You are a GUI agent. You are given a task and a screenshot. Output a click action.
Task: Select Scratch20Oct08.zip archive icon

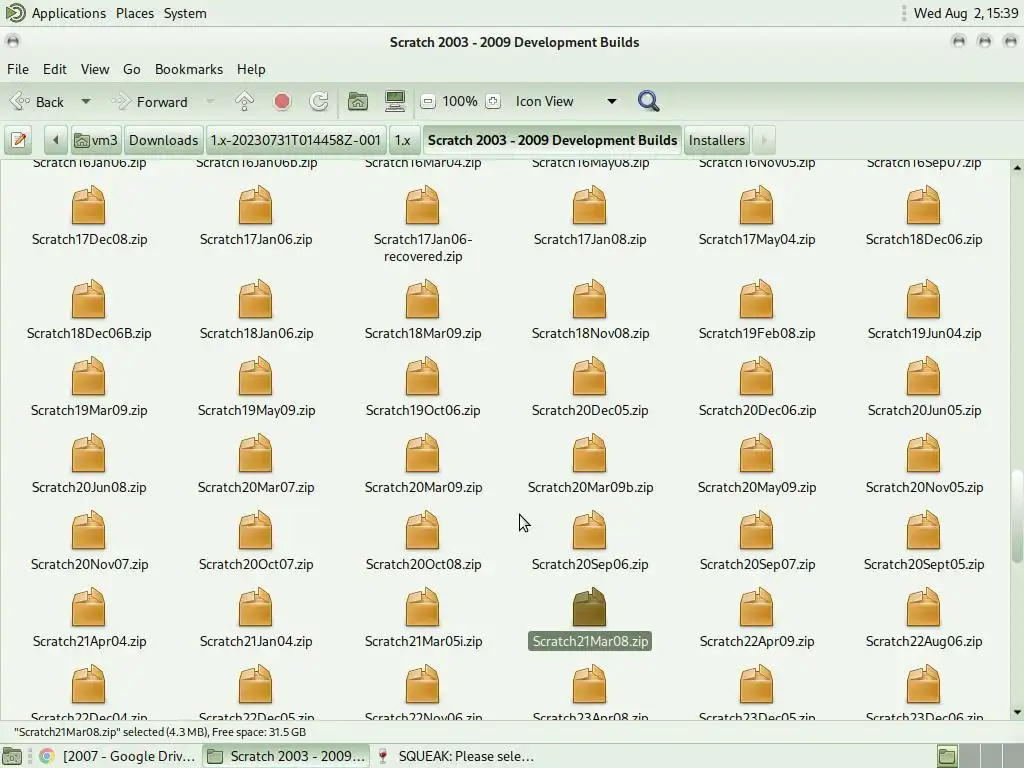click(x=423, y=530)
